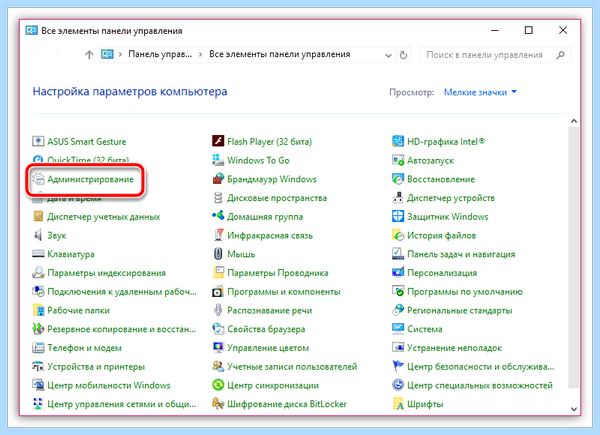Click the scrollbar up arrow
Image resolution: width=600 pixels, height=435 pixels.
[574, 121]
